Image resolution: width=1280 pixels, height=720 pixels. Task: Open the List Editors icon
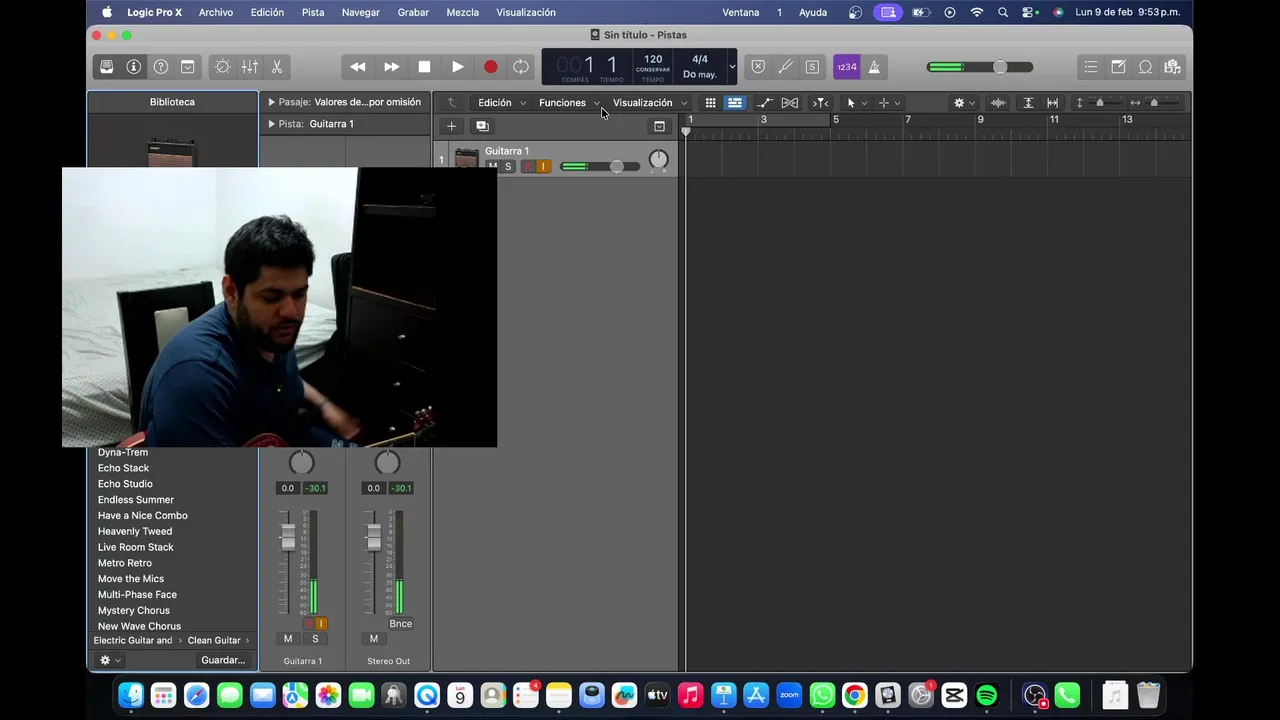(x=1091, y=67)
